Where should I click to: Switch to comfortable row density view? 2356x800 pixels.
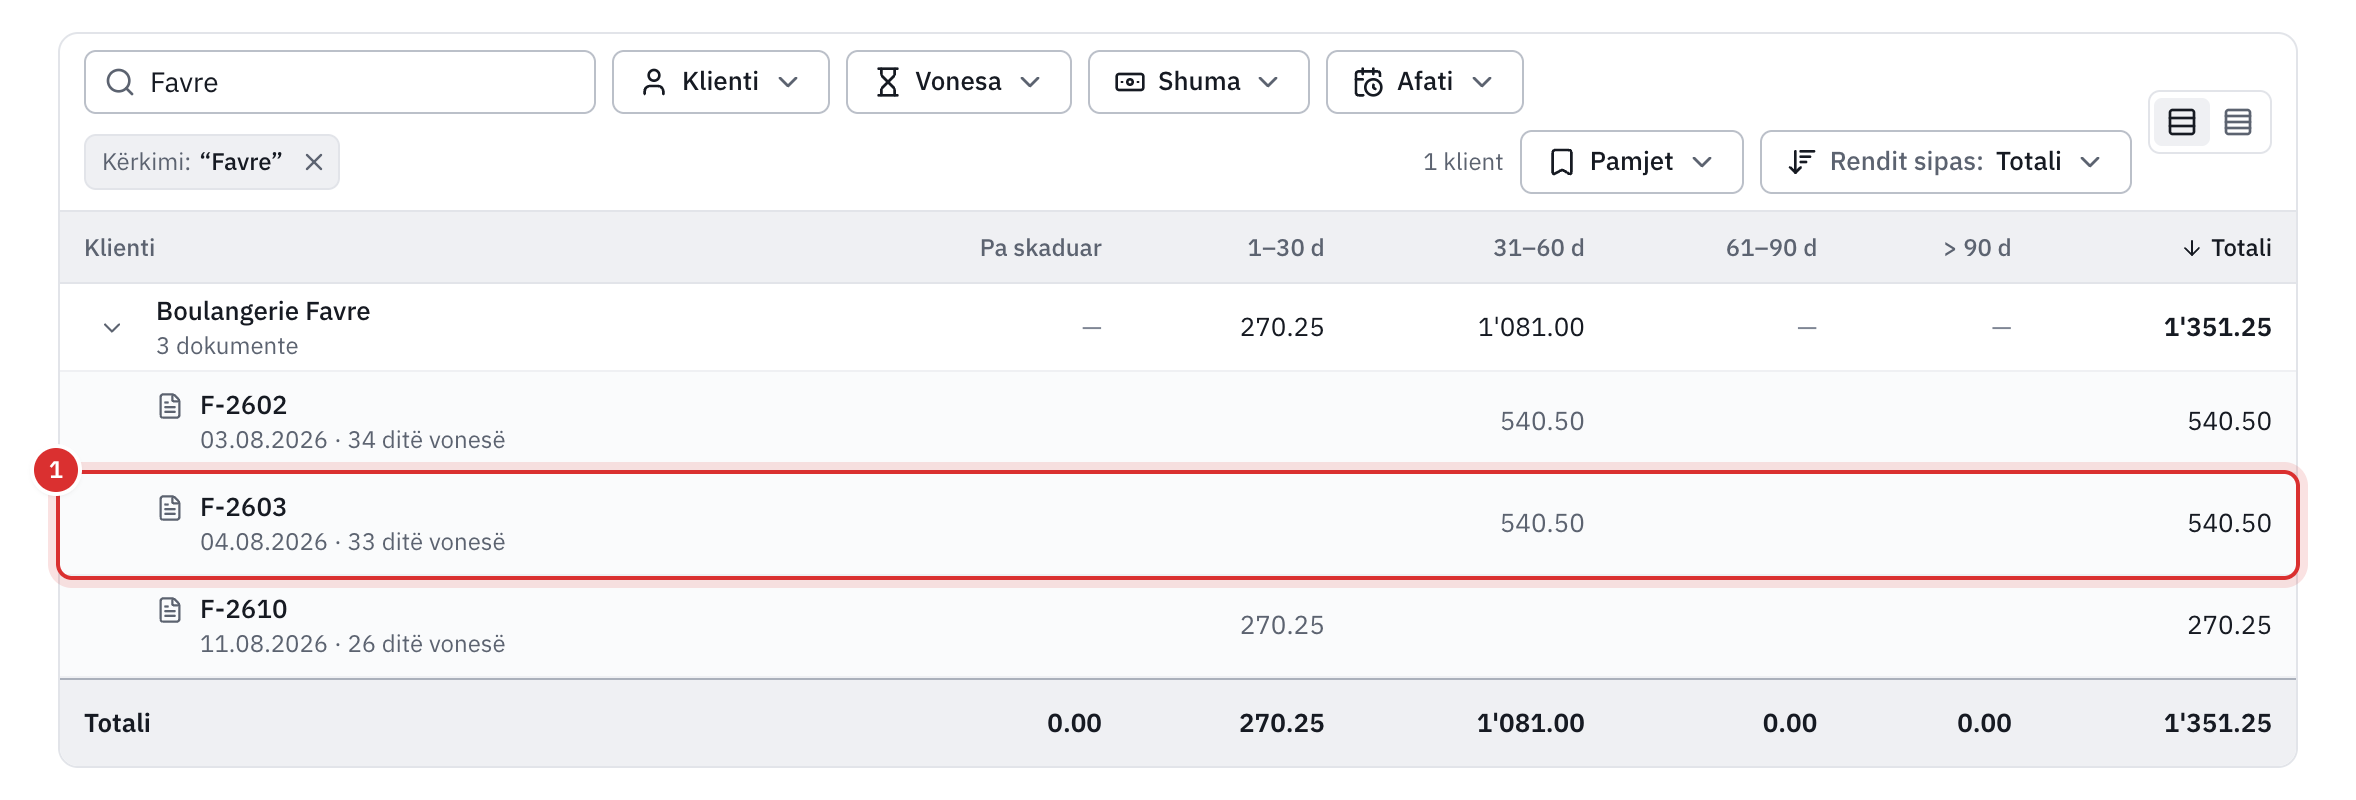[2182, 122]
